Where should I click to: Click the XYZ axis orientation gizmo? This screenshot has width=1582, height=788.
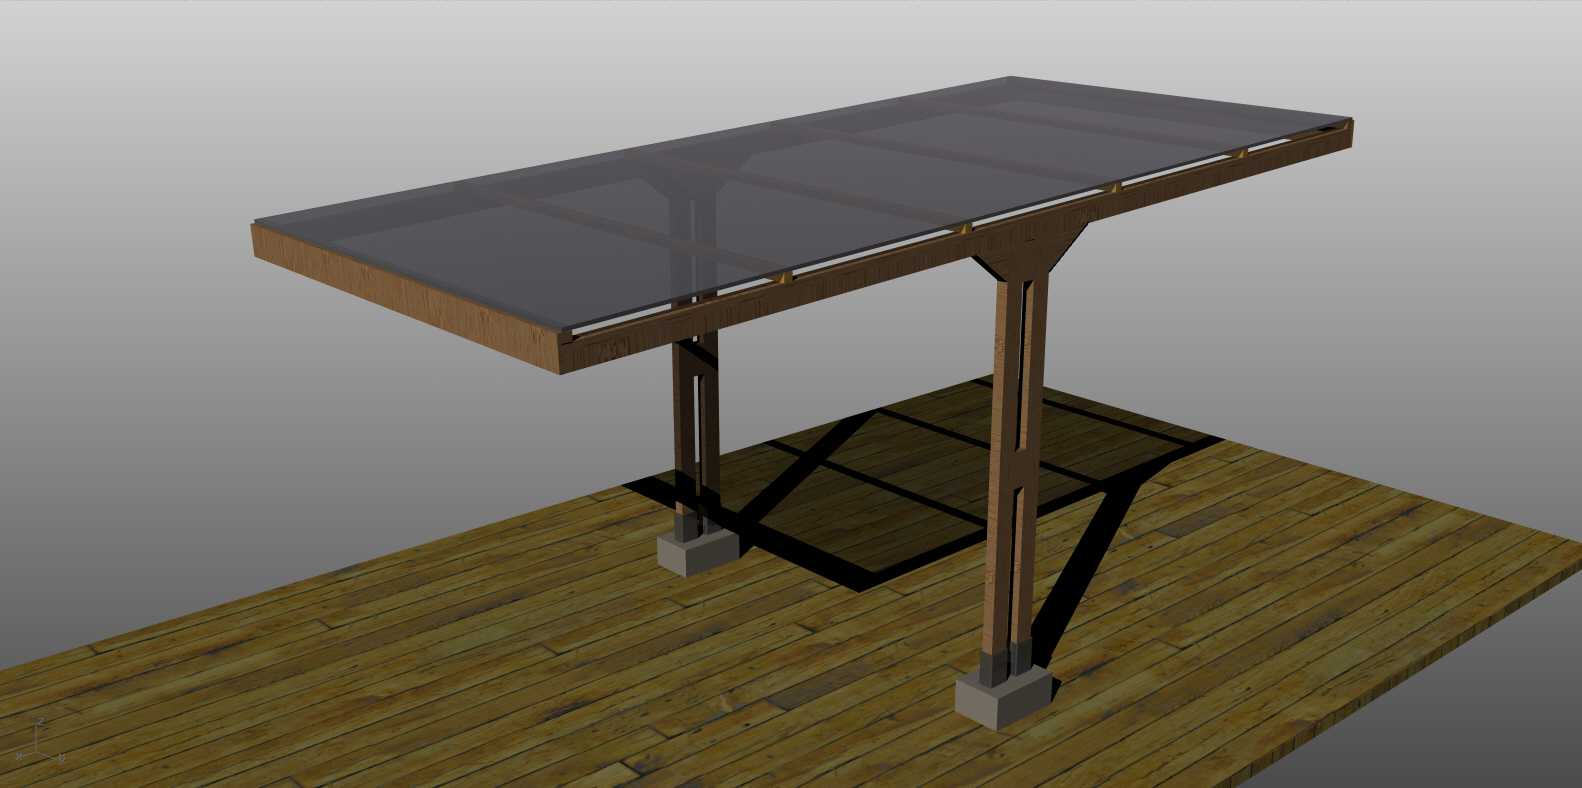[x=38, y=741]
